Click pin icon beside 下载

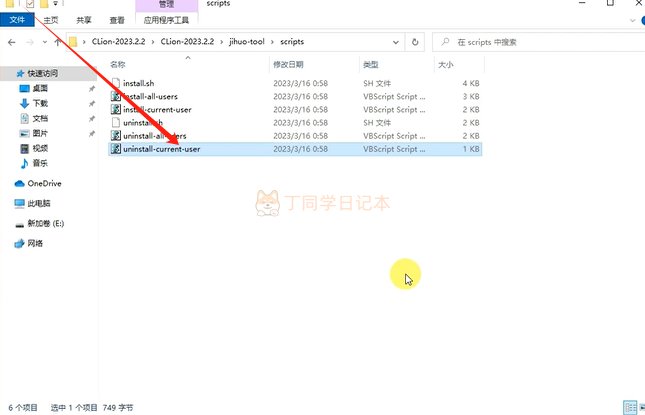pyautogui.click(x=92, y=104)
